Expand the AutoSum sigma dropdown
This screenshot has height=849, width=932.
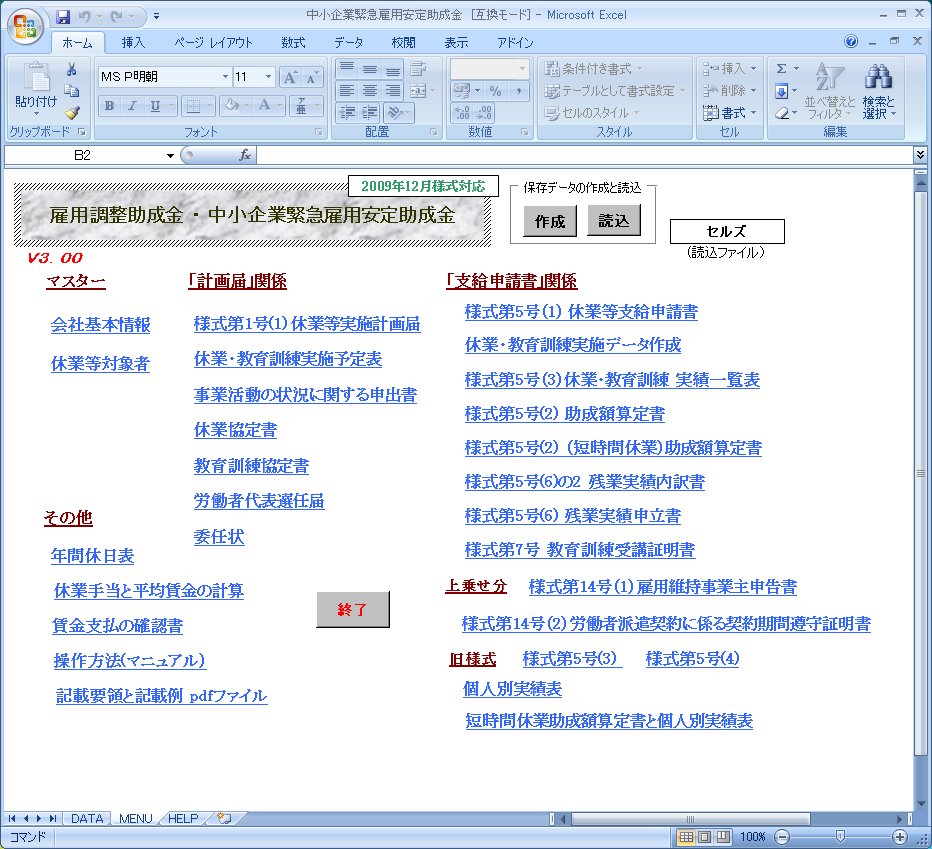pyautogui.click(x=796, y=68)
